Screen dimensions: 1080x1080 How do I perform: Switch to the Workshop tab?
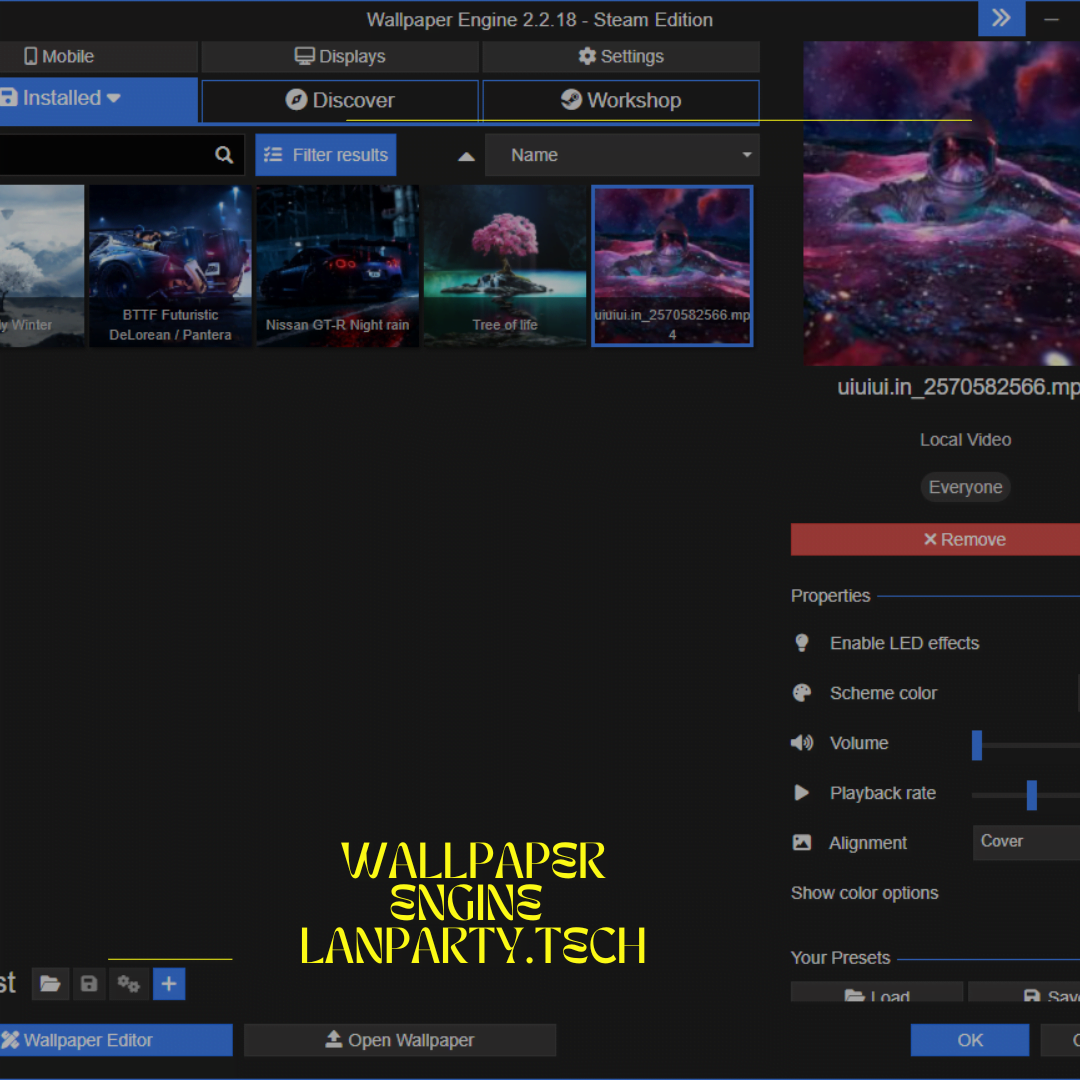(620, 100)
